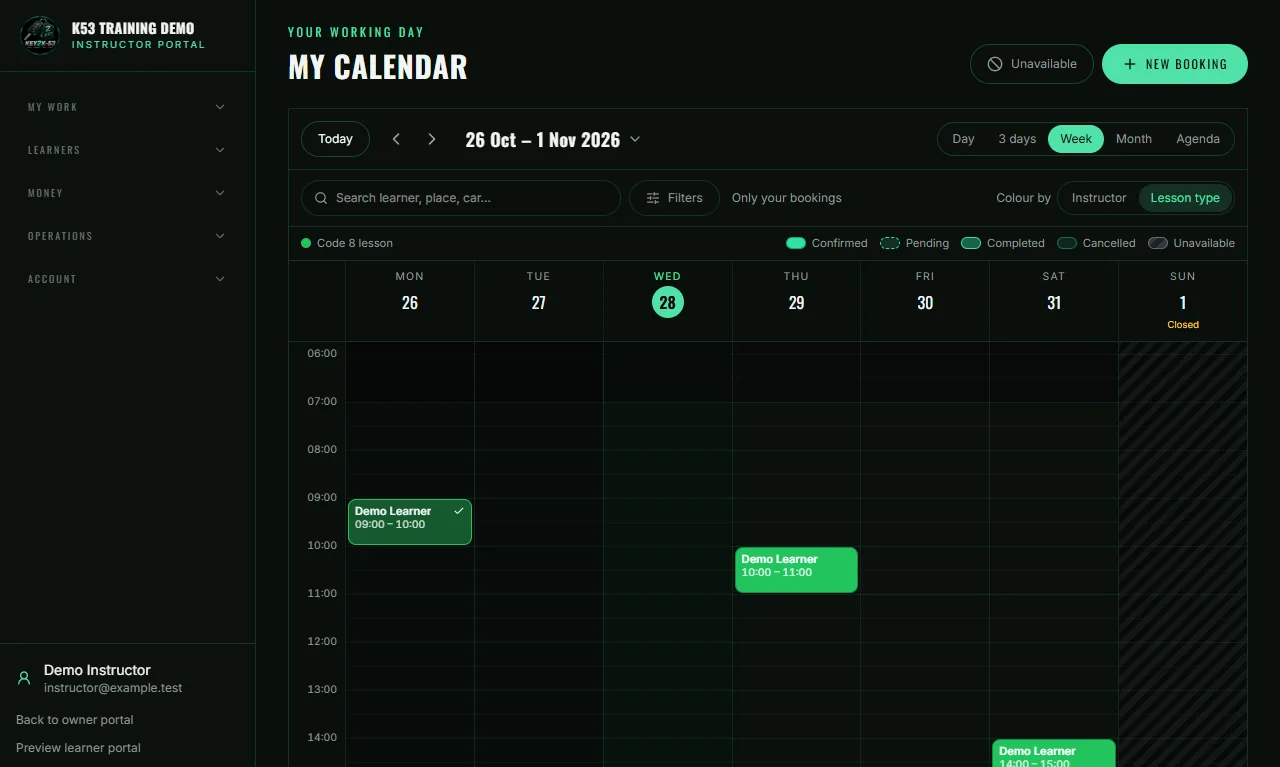Click the Completed status legend swatch

[x=970, y=243]
